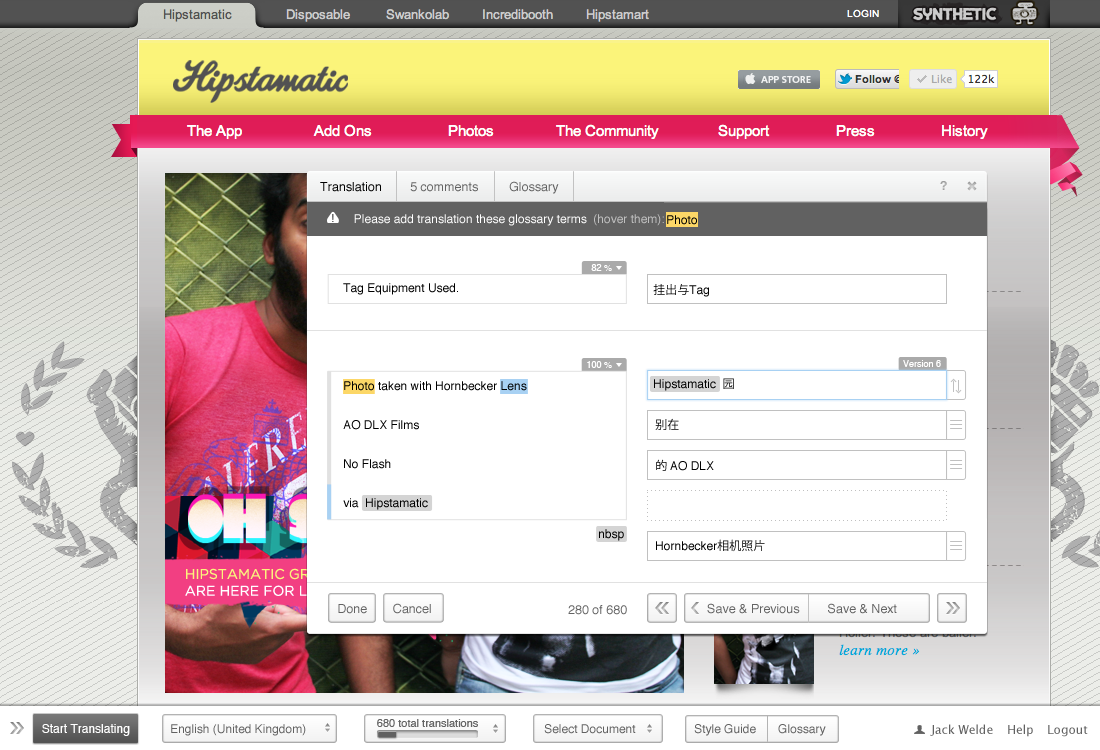Click the Help link
Viewport: 1100px width, 750px height.
click(x=1020, y=730)
